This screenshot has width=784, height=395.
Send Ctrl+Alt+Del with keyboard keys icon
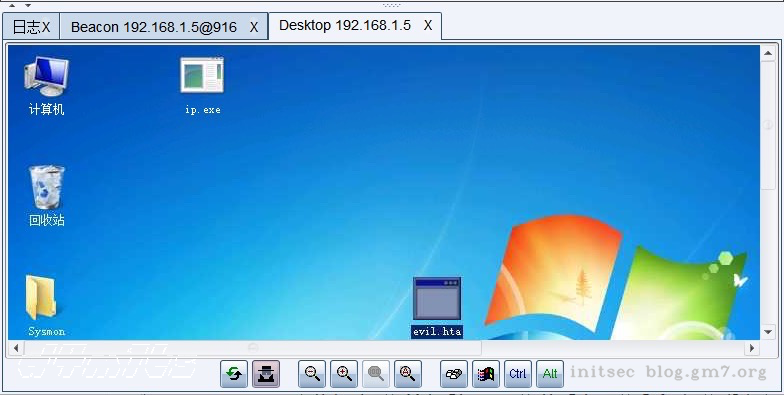tap(454, 374)
